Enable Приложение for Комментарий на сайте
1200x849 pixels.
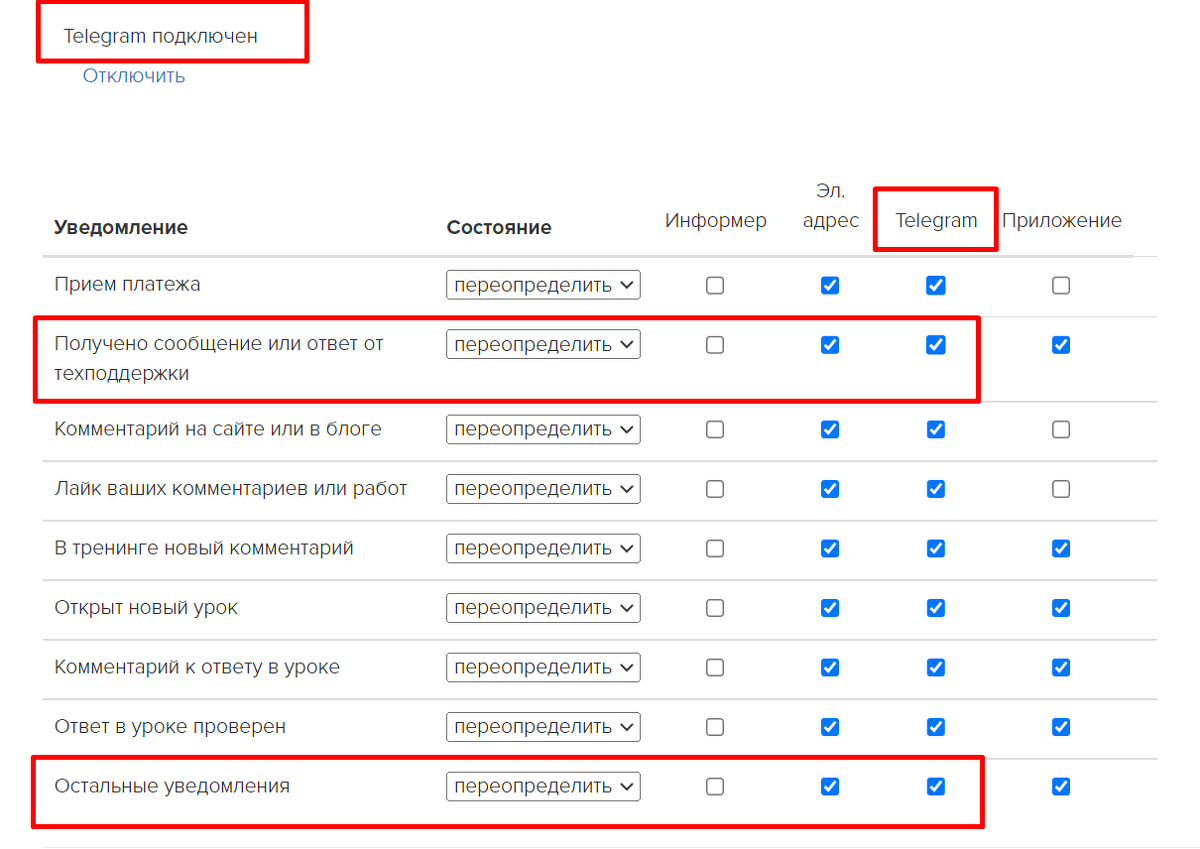1061,429
